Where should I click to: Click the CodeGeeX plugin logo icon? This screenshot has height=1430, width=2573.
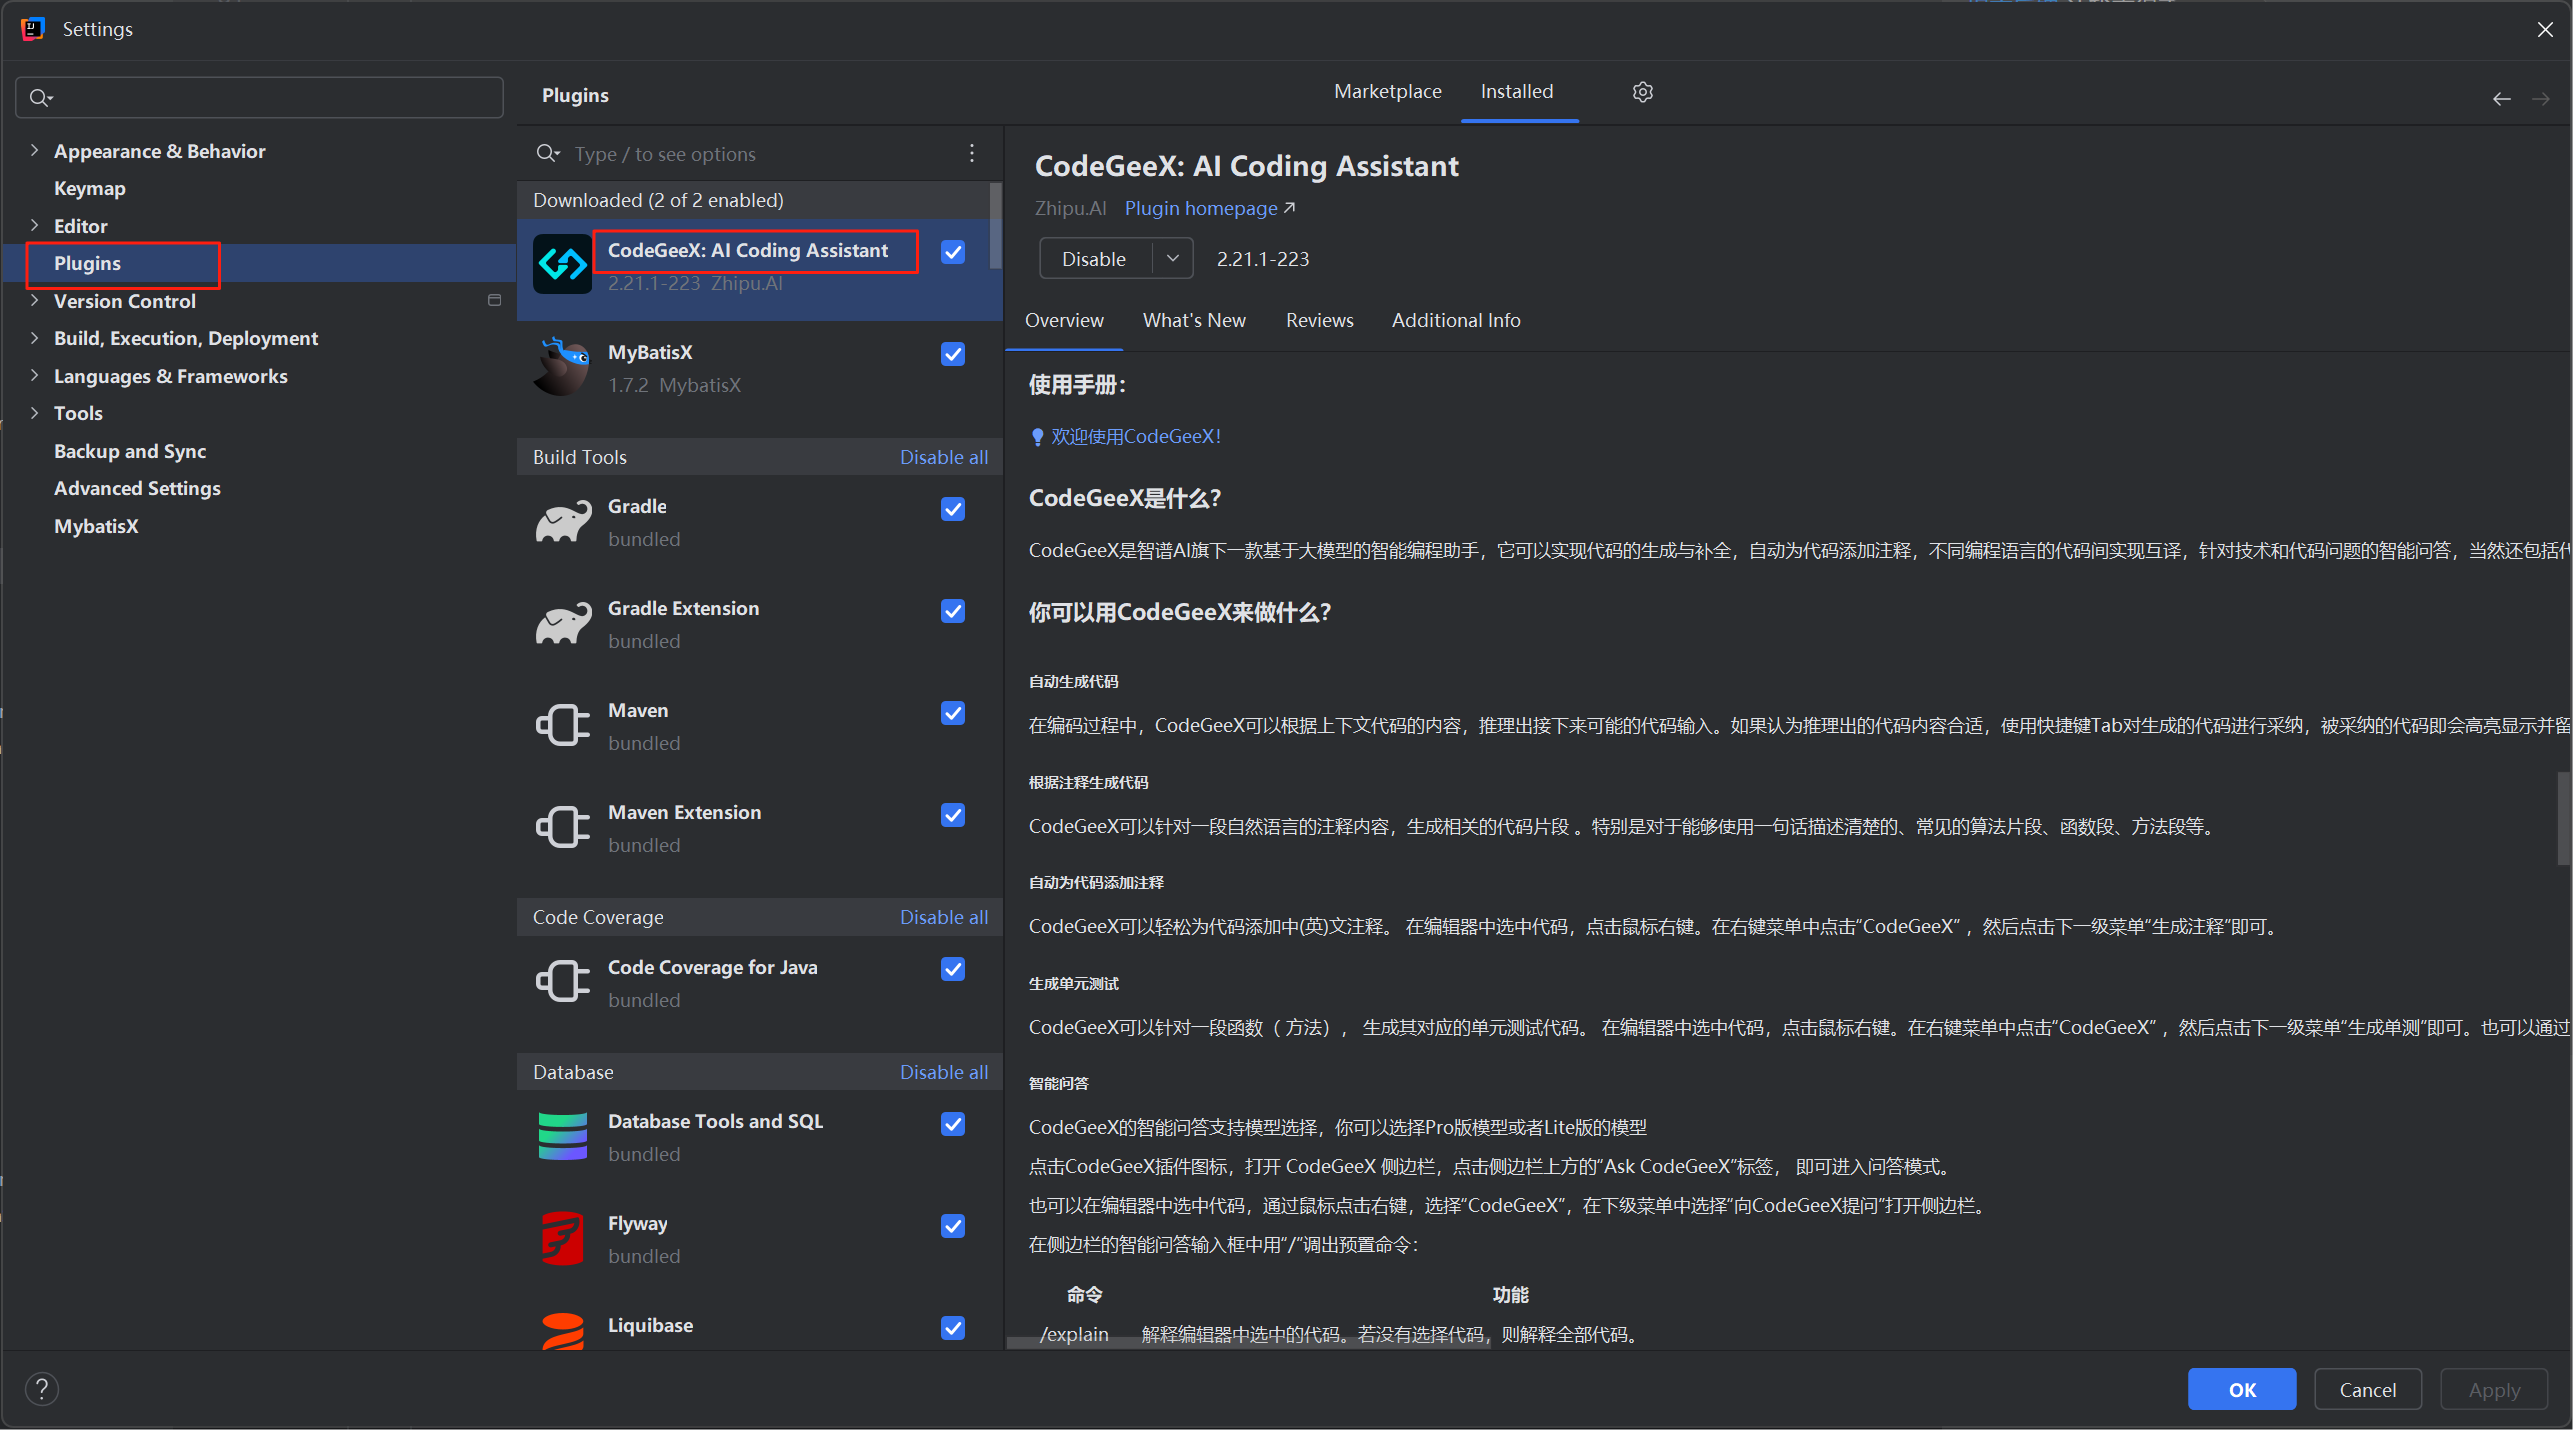click(562, 265)
